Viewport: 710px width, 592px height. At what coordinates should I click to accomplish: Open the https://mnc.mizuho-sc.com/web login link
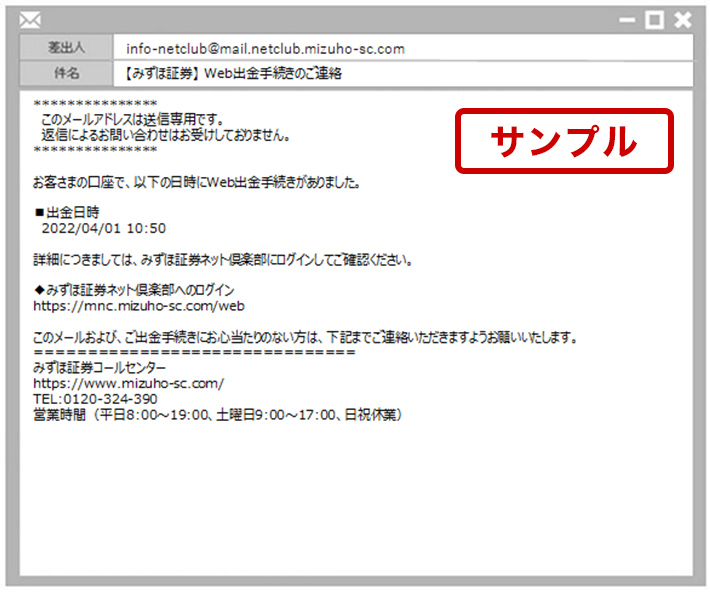point(139,306)
